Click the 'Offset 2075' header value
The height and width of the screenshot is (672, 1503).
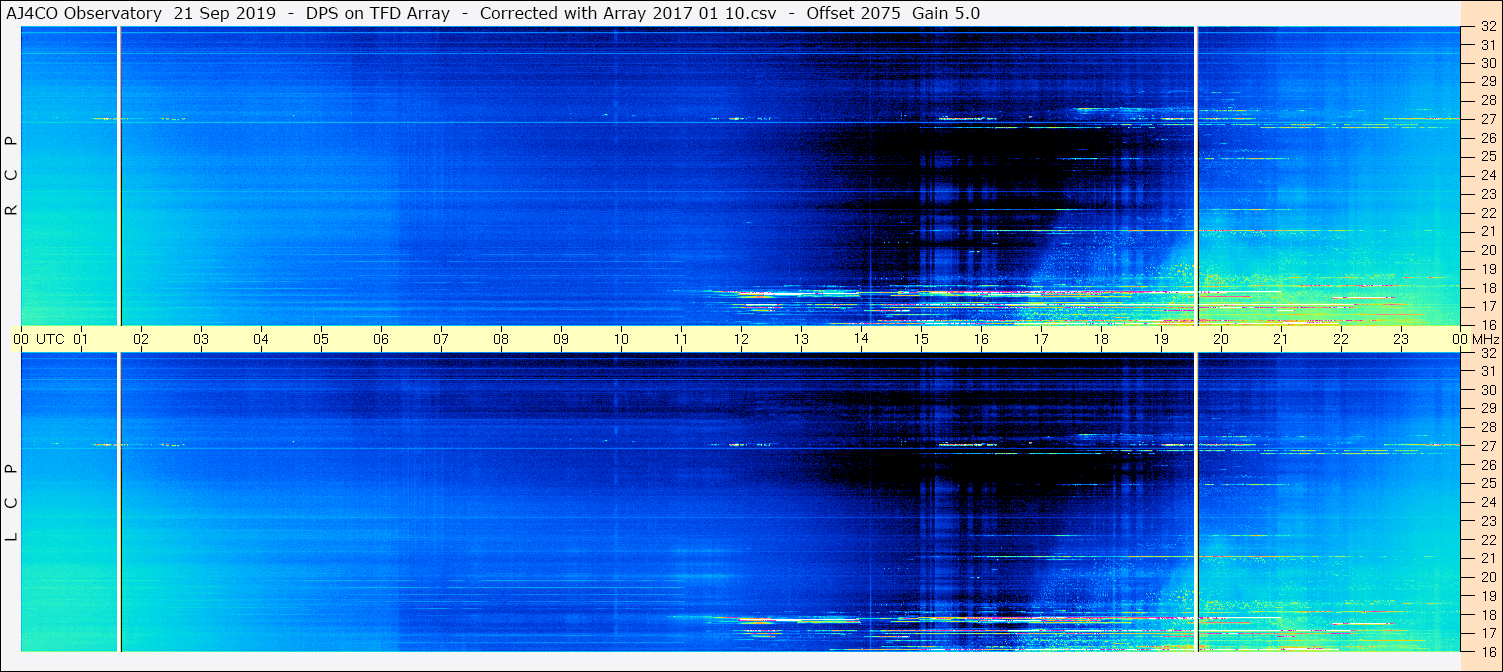(x=853, y=13)
